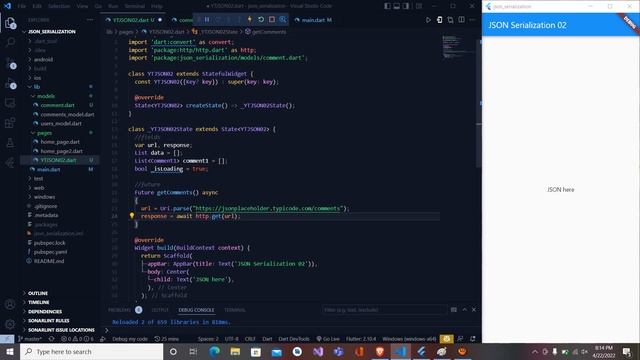The image size is (640, 360).
Task: Trigger Flutter hot reload lightning icon
Action: tap(250, 20)
